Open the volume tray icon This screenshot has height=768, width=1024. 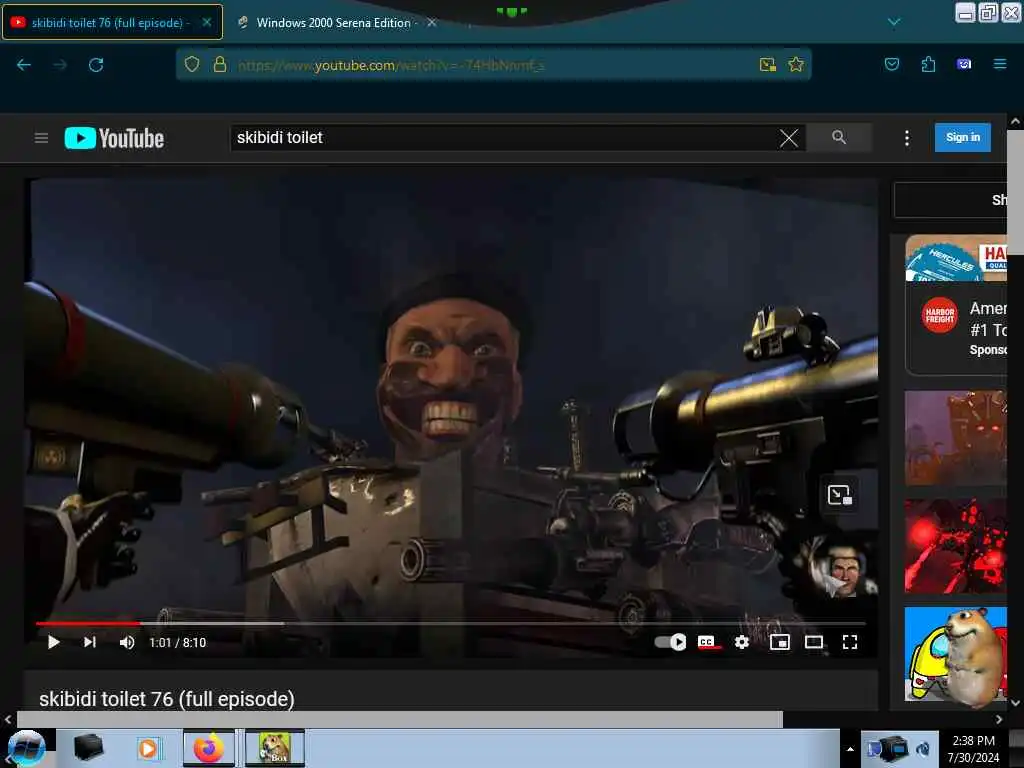coord(923,749)
